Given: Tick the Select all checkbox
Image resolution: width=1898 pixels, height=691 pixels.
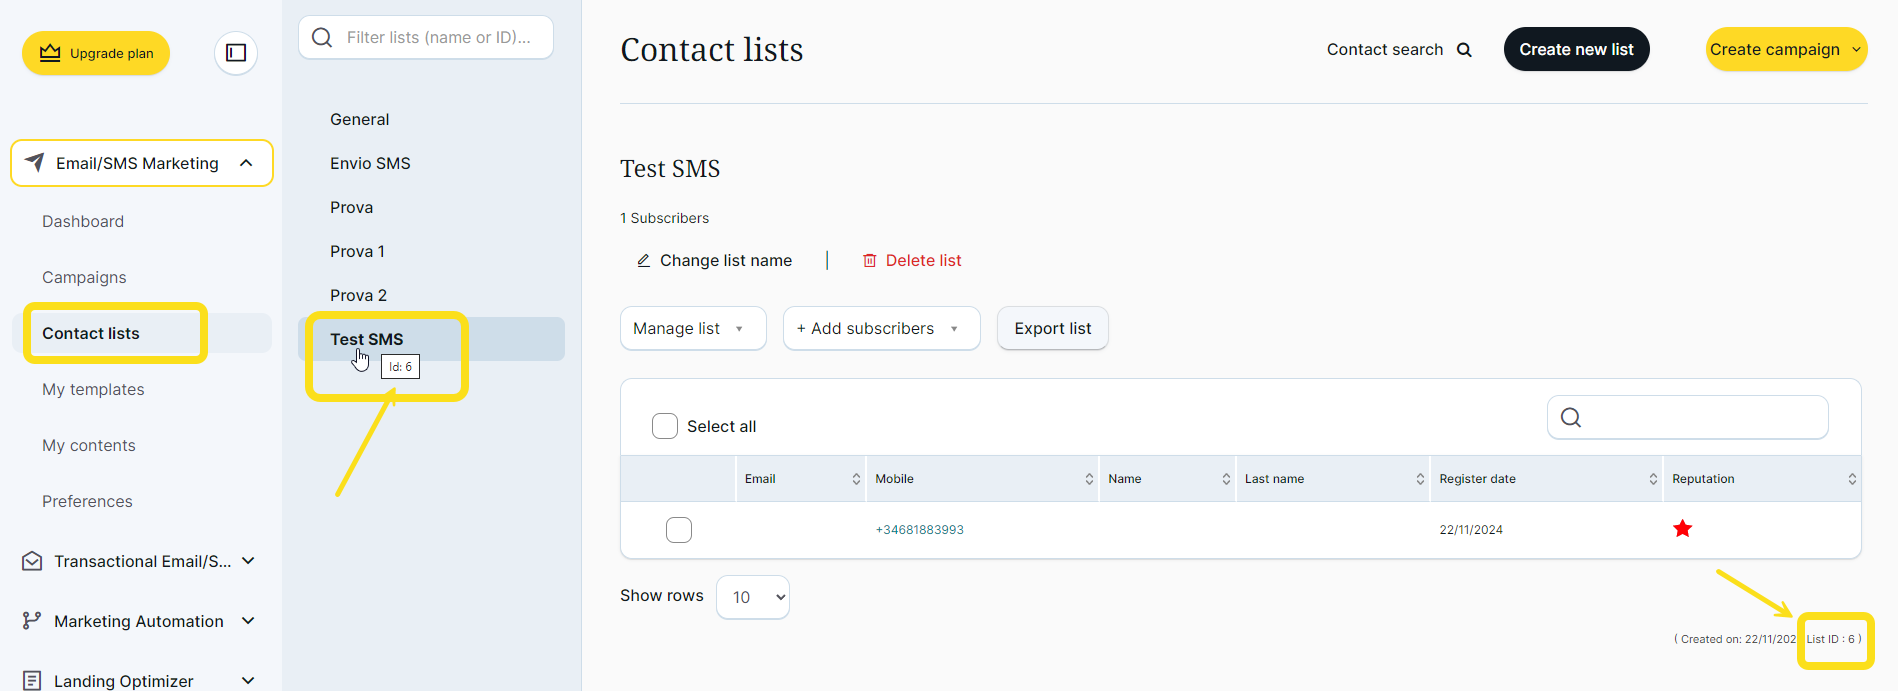Looking at the screenshot, I should [x=665, y=426].
